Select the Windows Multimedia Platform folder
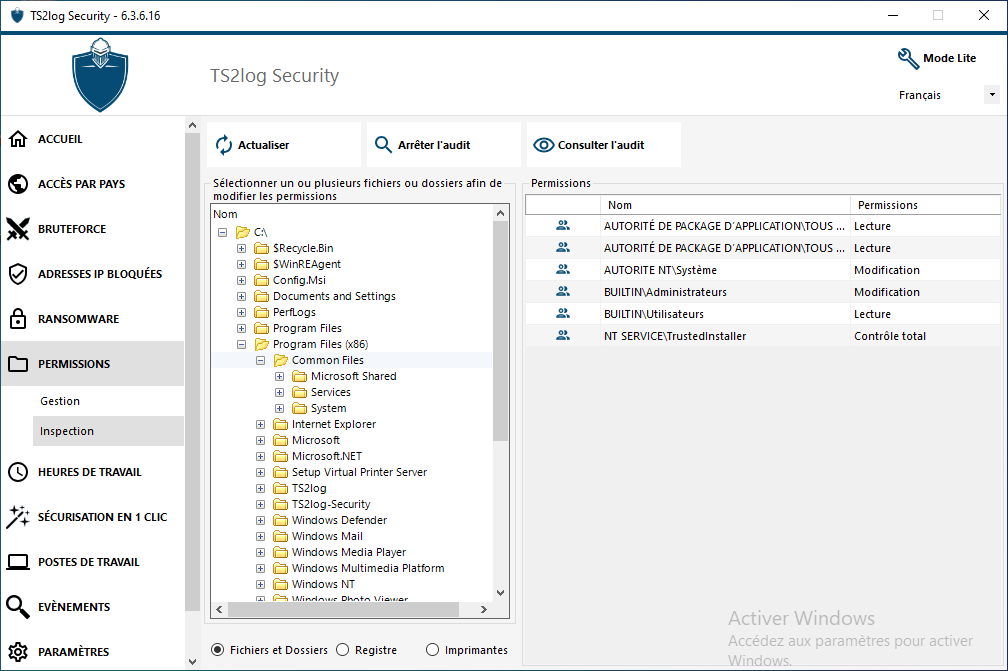This screenshot has width=1008, height=671. (x=368, y=568)
